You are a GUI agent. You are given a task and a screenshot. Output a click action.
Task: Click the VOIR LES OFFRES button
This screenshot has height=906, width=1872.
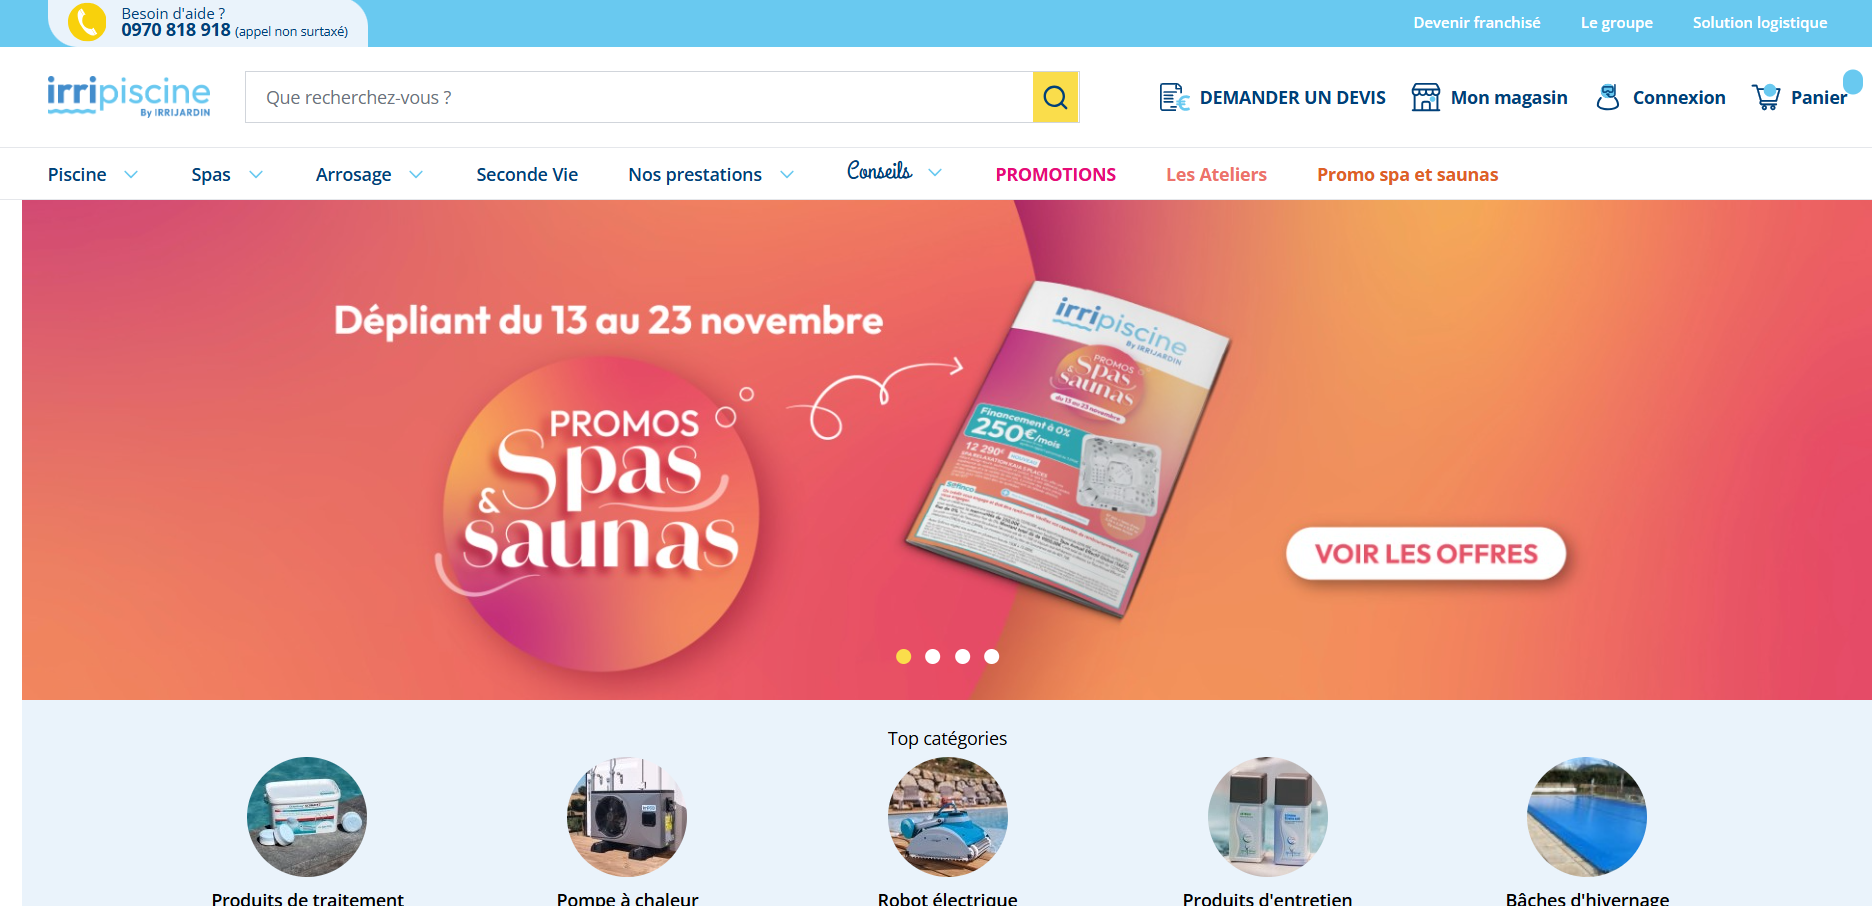coord(1426,553)
